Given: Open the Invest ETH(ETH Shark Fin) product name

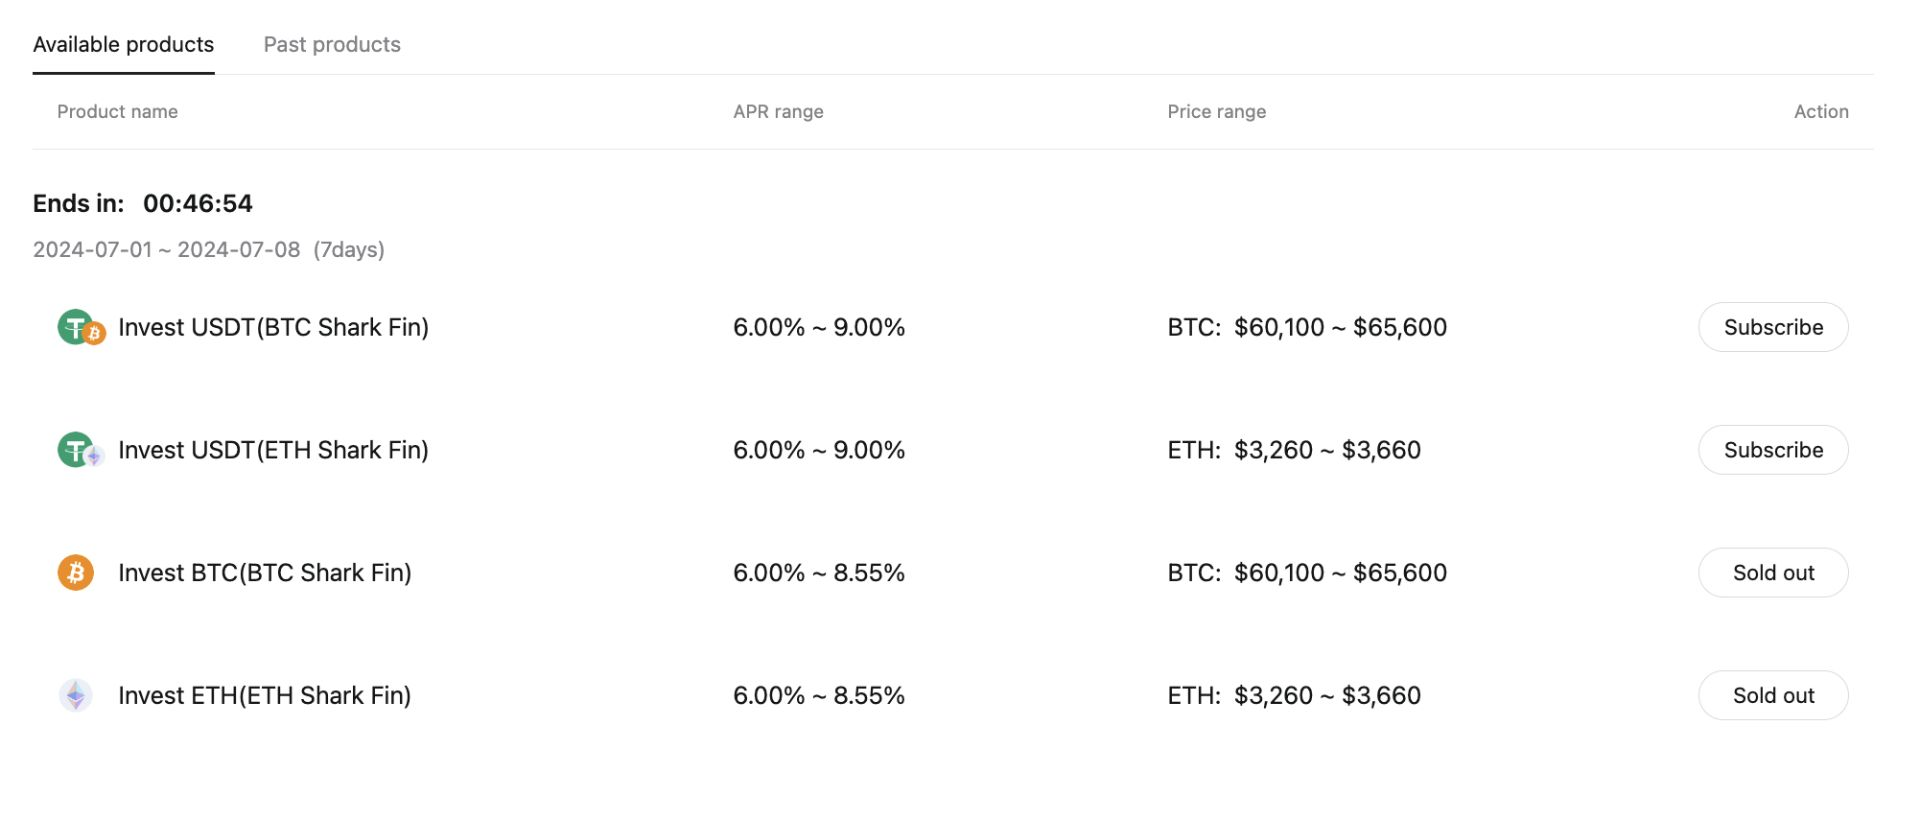Looking at the screenshot, I should tap(265, 695).
